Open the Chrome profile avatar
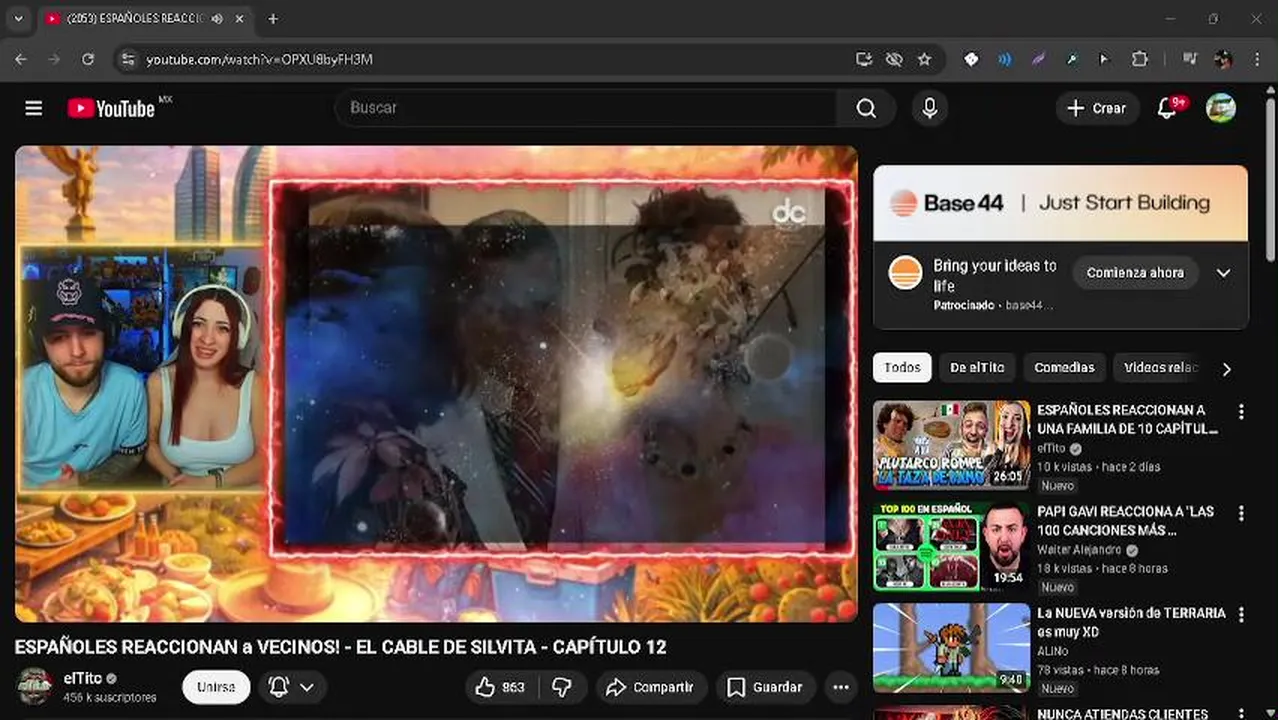 (x=1222, y=59)
